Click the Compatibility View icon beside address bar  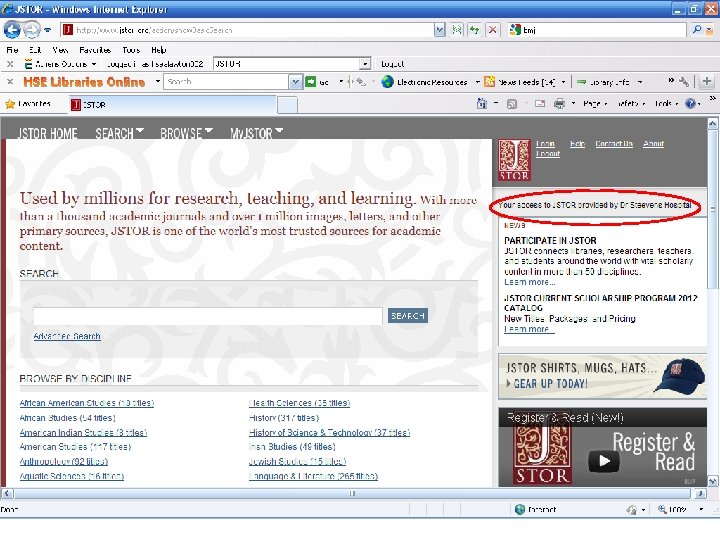tap(456, 30)
